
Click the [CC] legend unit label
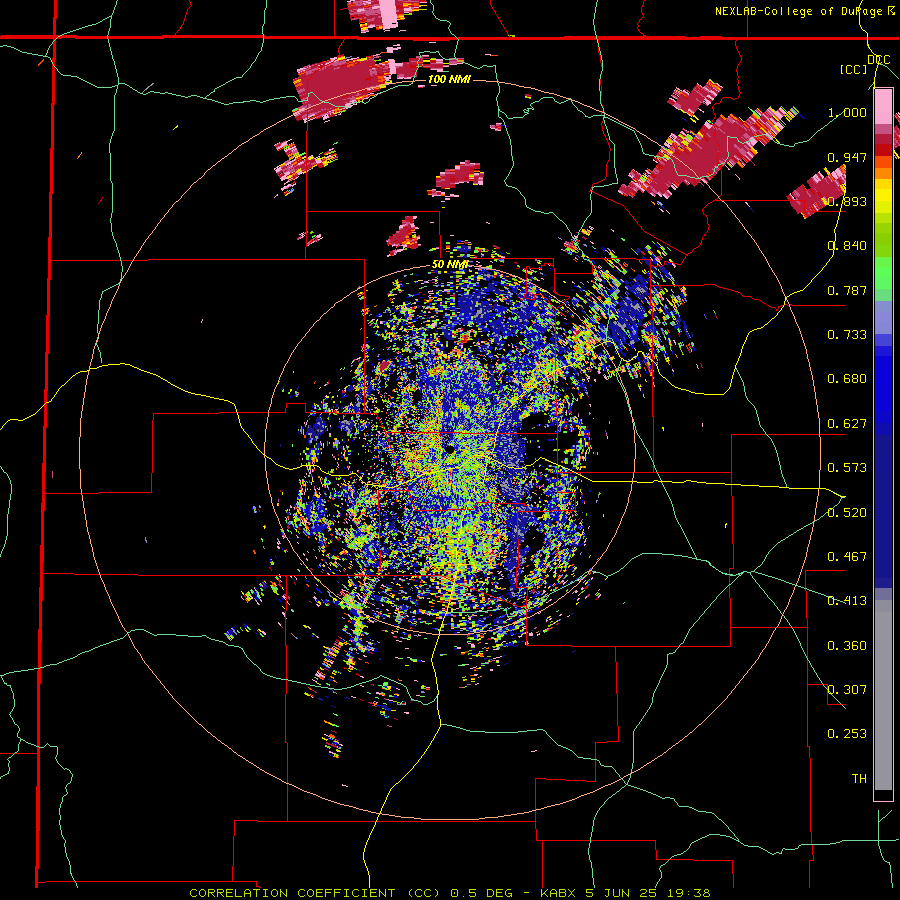coord(854,69)
